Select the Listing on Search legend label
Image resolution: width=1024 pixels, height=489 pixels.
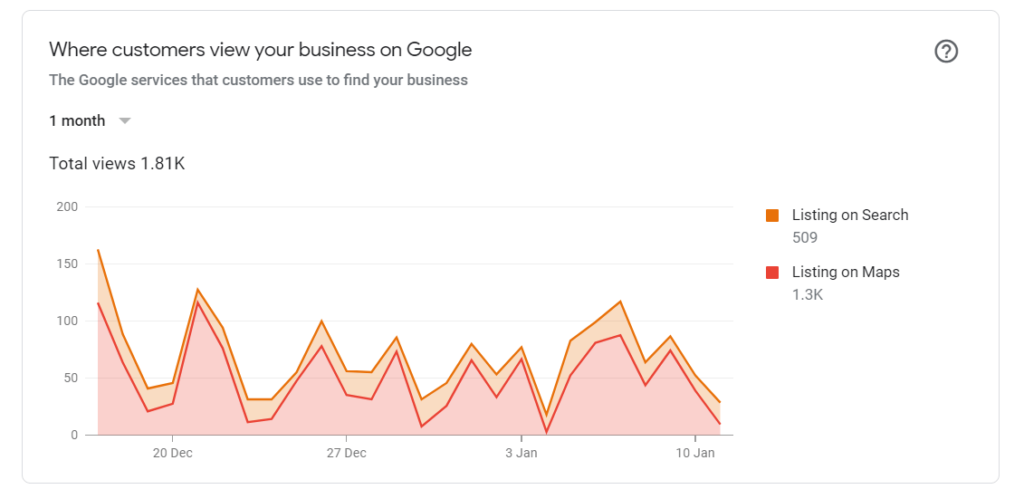pyautogui.click(x=850, y=215)
